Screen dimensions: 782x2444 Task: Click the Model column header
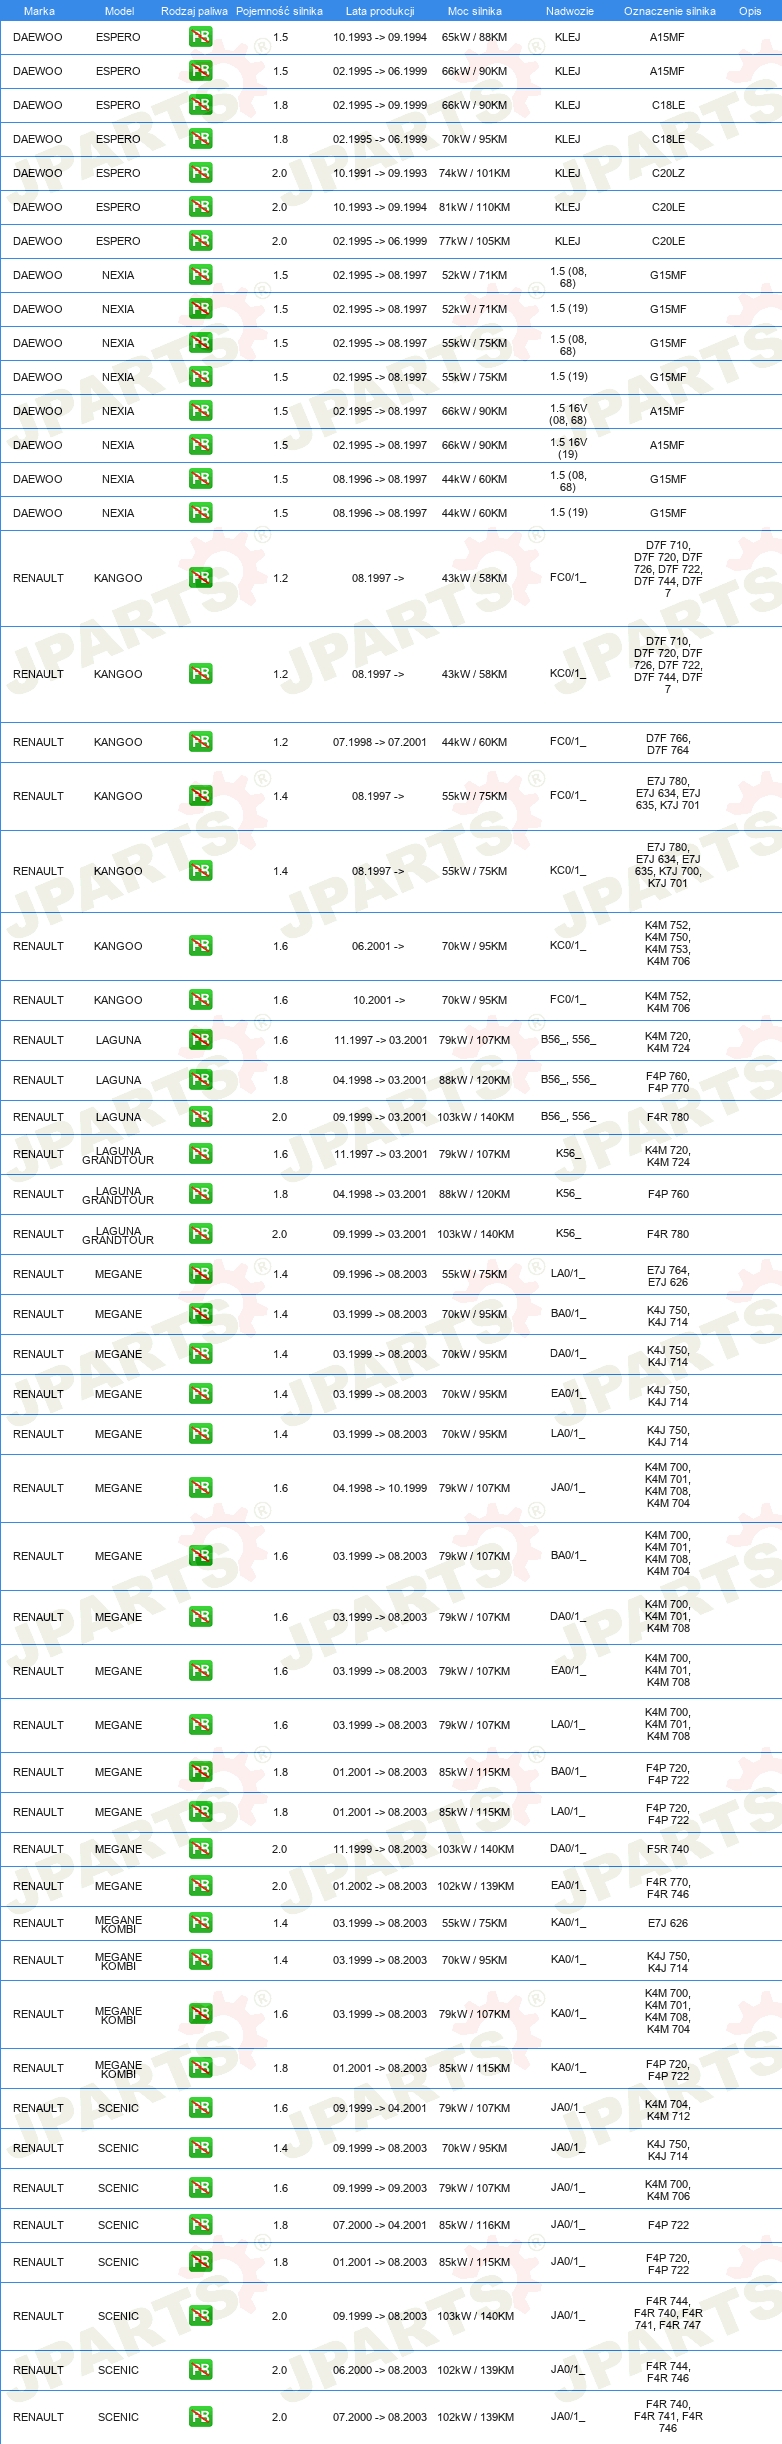pos(119,11)
